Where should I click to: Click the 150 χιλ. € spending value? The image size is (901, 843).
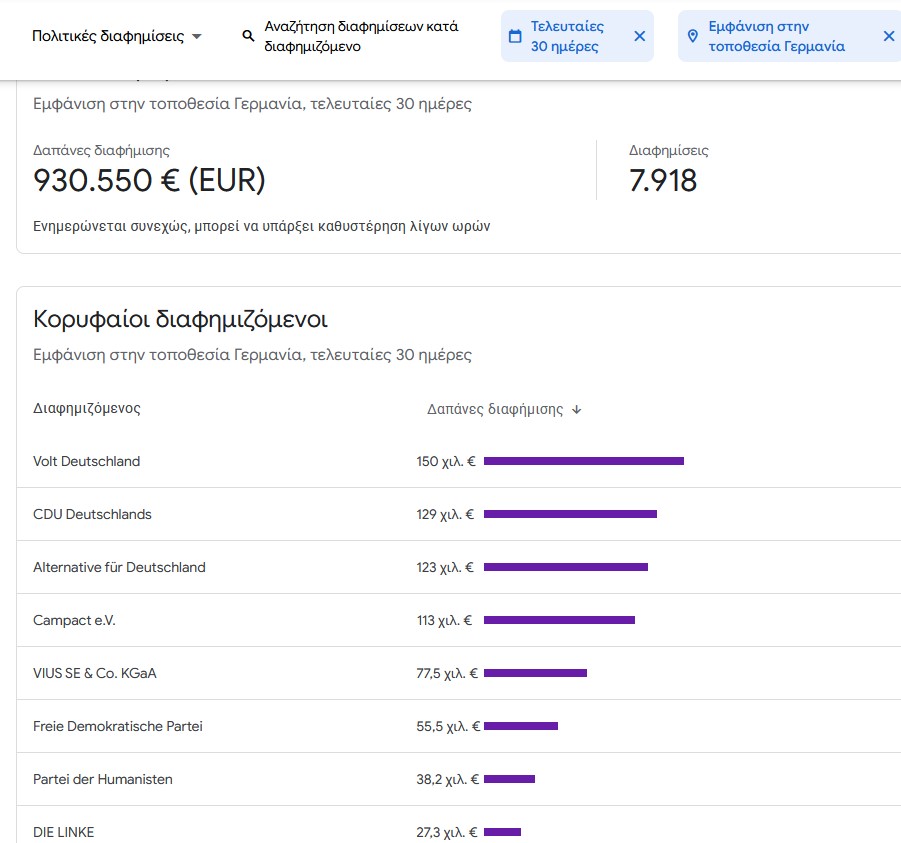(446, 461)
